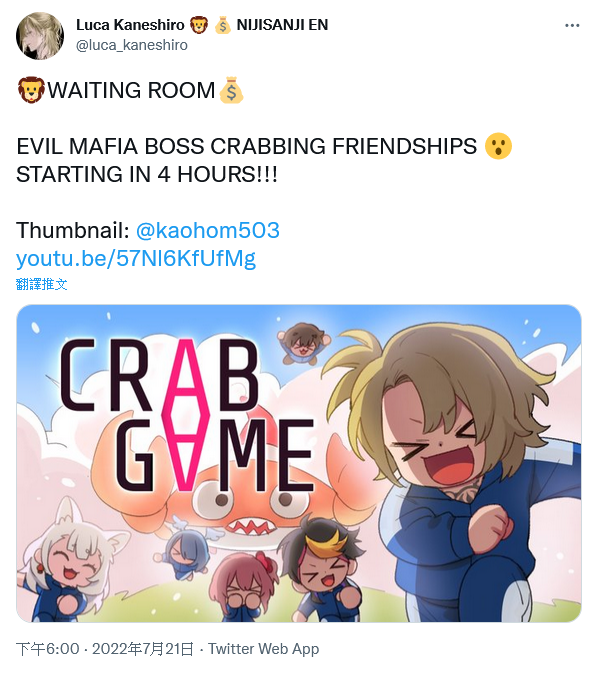
Task: Click the money bag emoji in the display name
Action: (223, 25)
